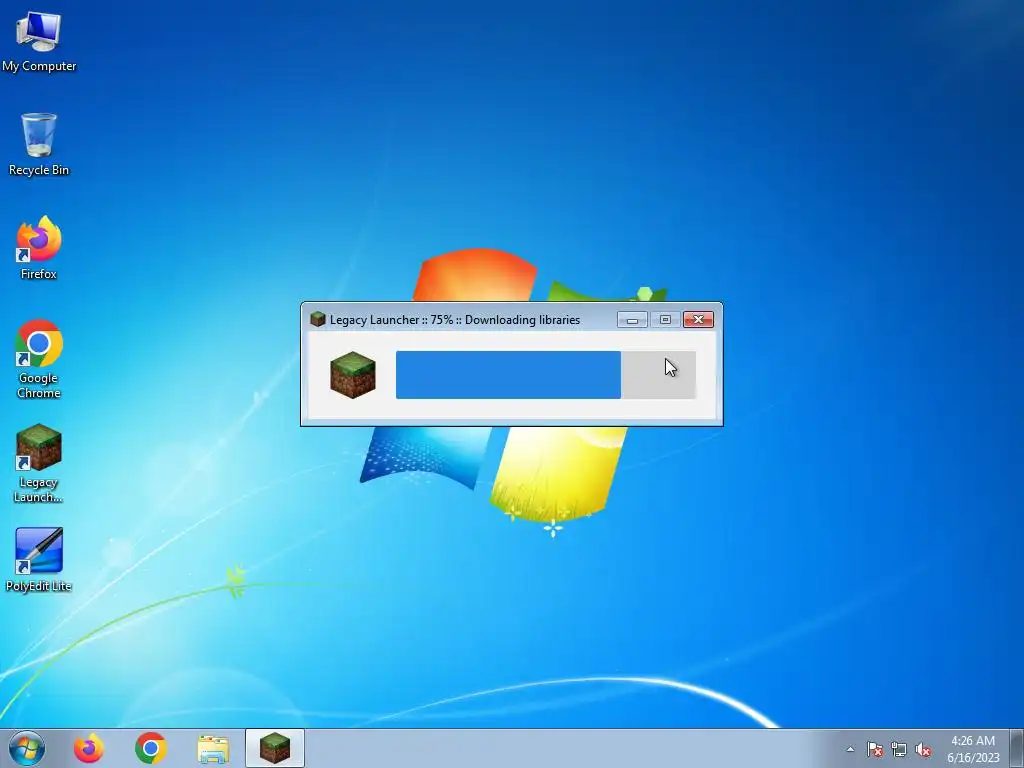Launch Google Chrome from the taskbar

click(151, 748)
